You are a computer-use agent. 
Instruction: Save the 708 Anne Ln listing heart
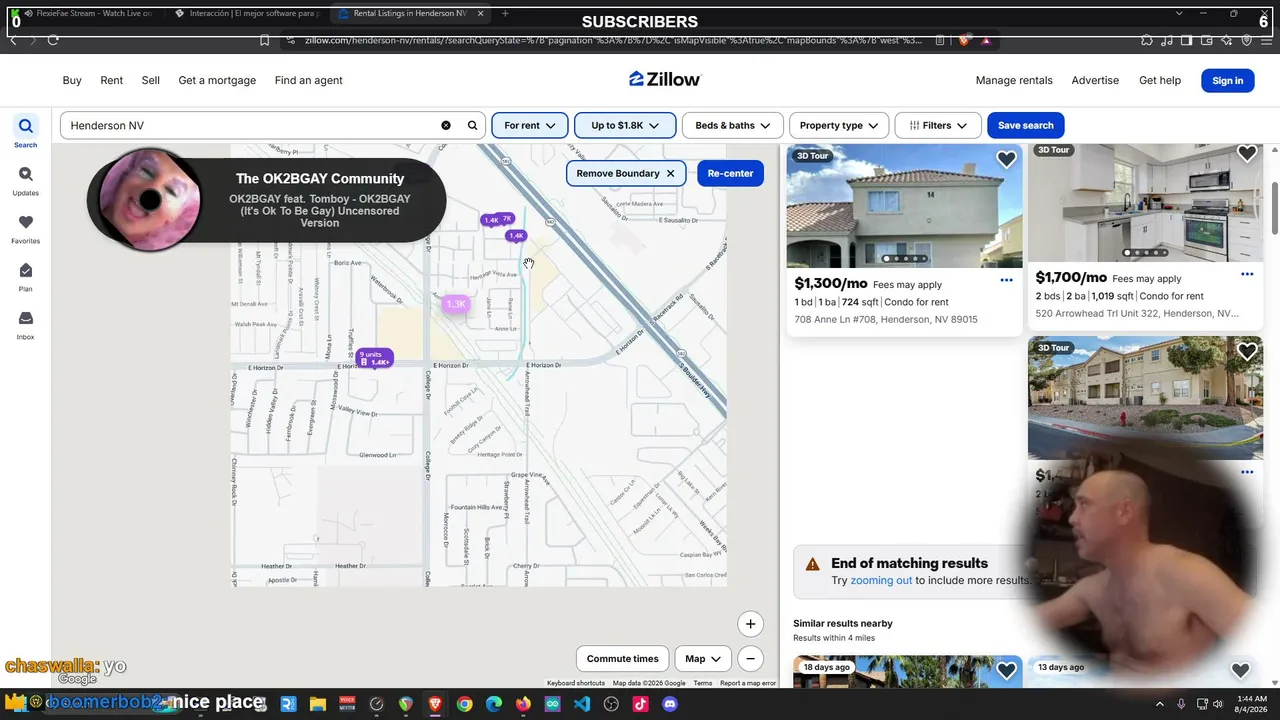tap(1006, 160)
